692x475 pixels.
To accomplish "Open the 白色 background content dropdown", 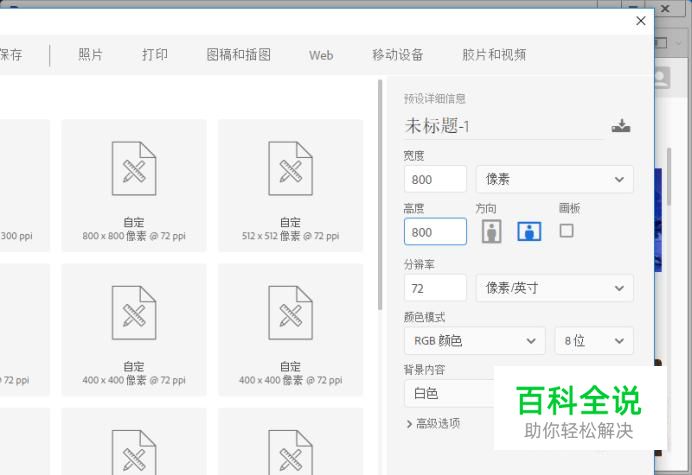I will pos(449,393).
